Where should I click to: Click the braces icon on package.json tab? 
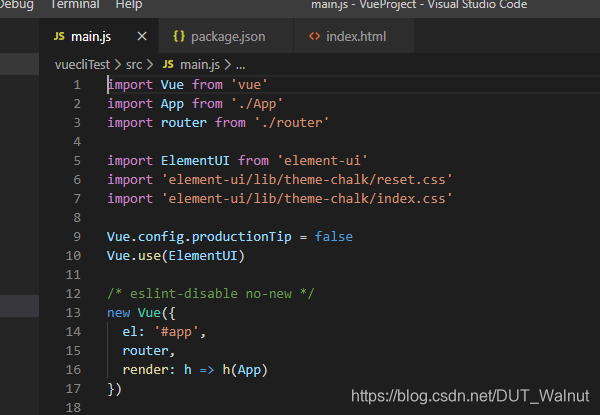pyautogui.click(x=179, y=36)
